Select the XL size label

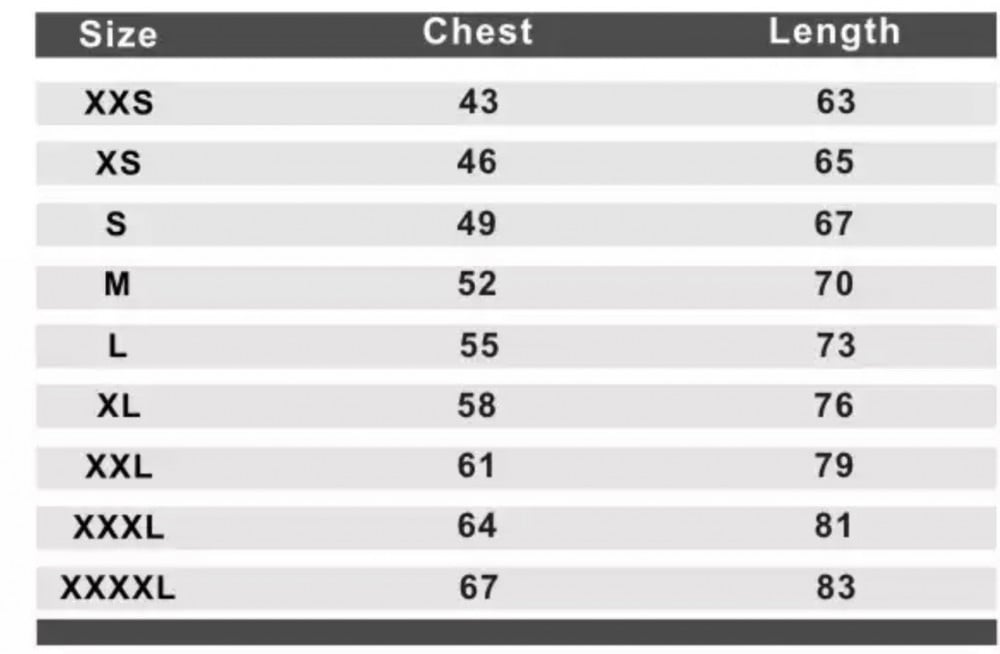(x=118, y=406)
